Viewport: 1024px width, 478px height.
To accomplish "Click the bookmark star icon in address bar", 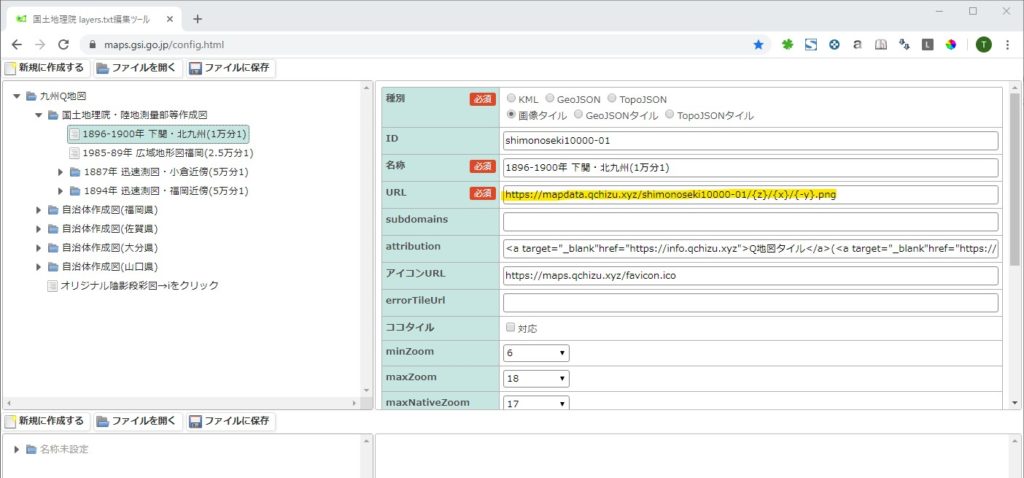I will click(x=758, y=45).
